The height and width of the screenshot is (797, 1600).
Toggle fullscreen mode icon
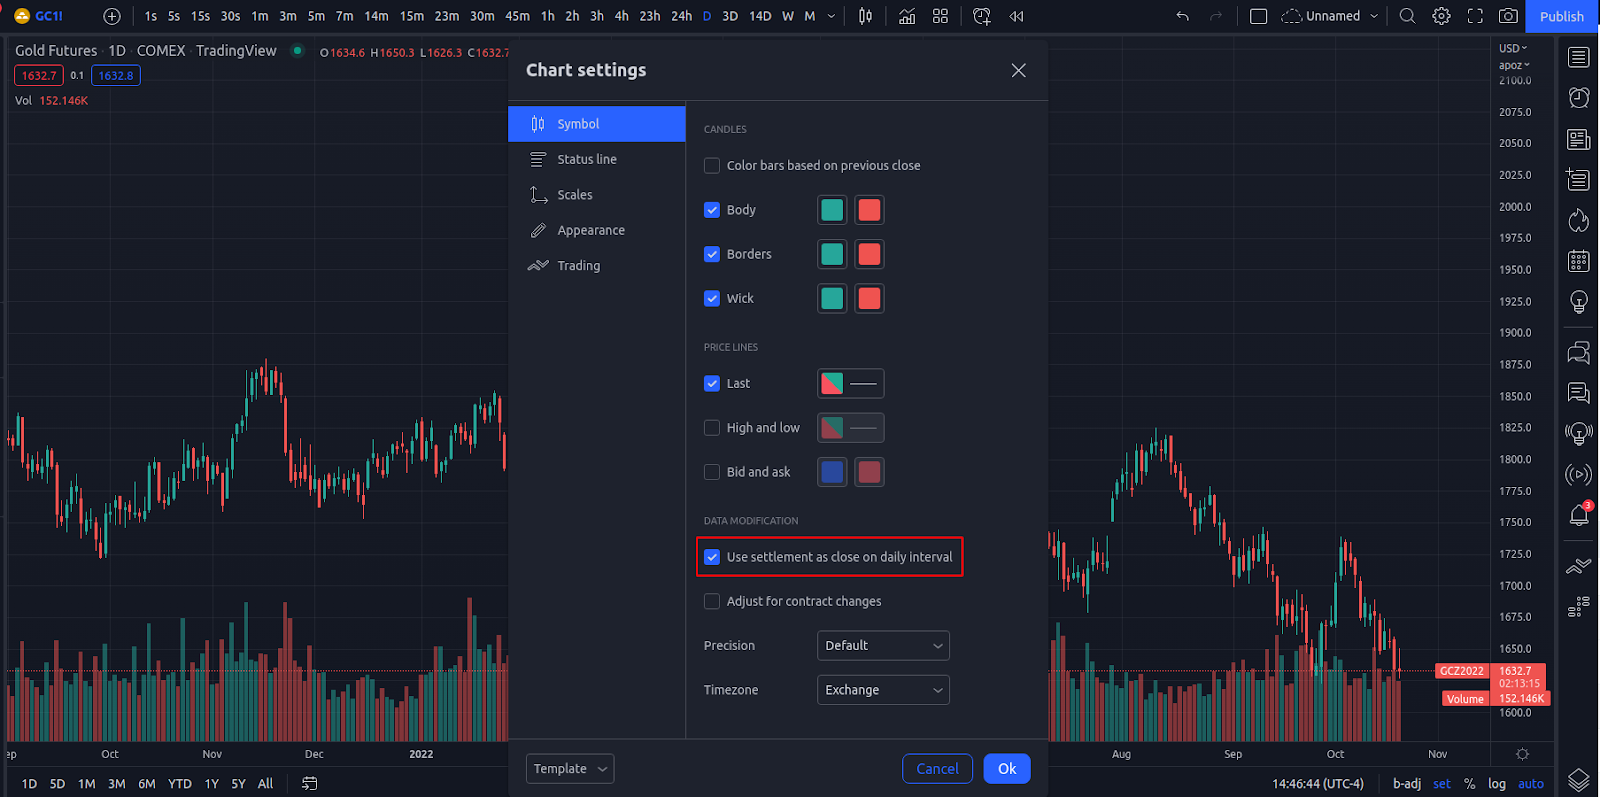click(1475, 16)
